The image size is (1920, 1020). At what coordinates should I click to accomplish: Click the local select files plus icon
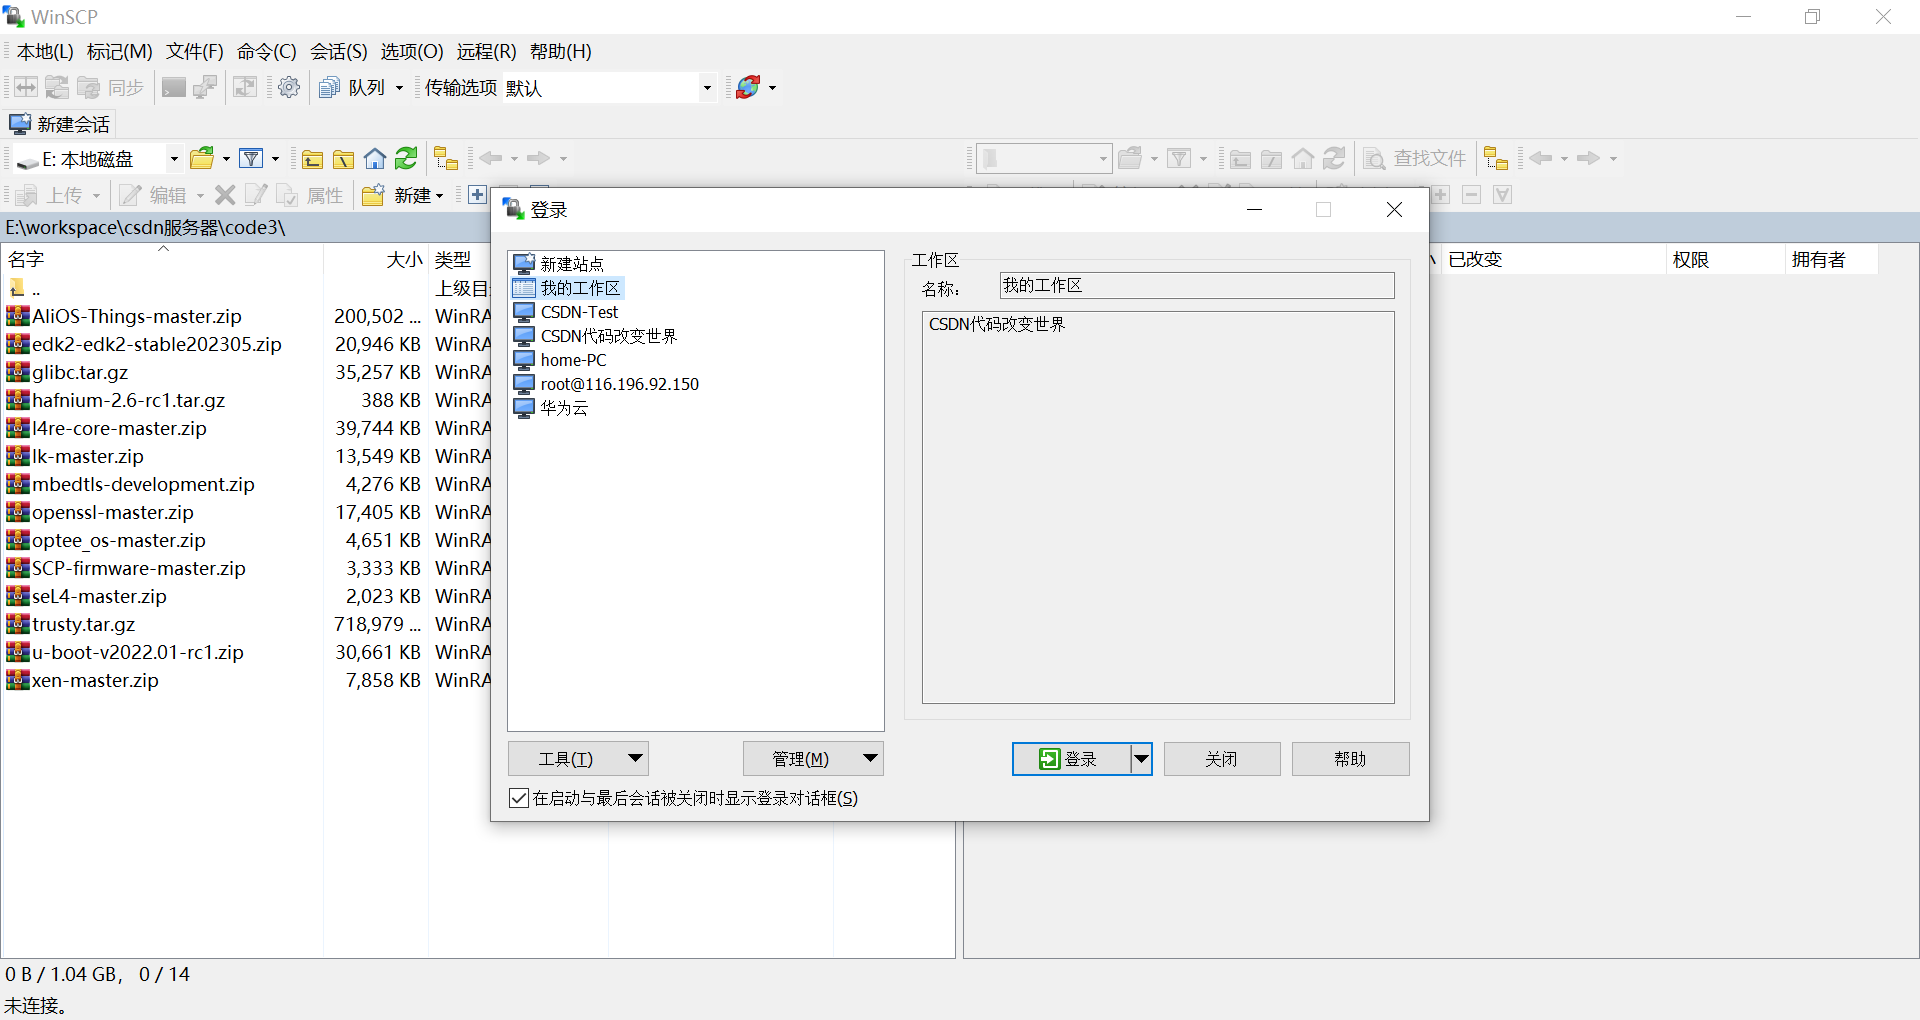tap(477, 195)
